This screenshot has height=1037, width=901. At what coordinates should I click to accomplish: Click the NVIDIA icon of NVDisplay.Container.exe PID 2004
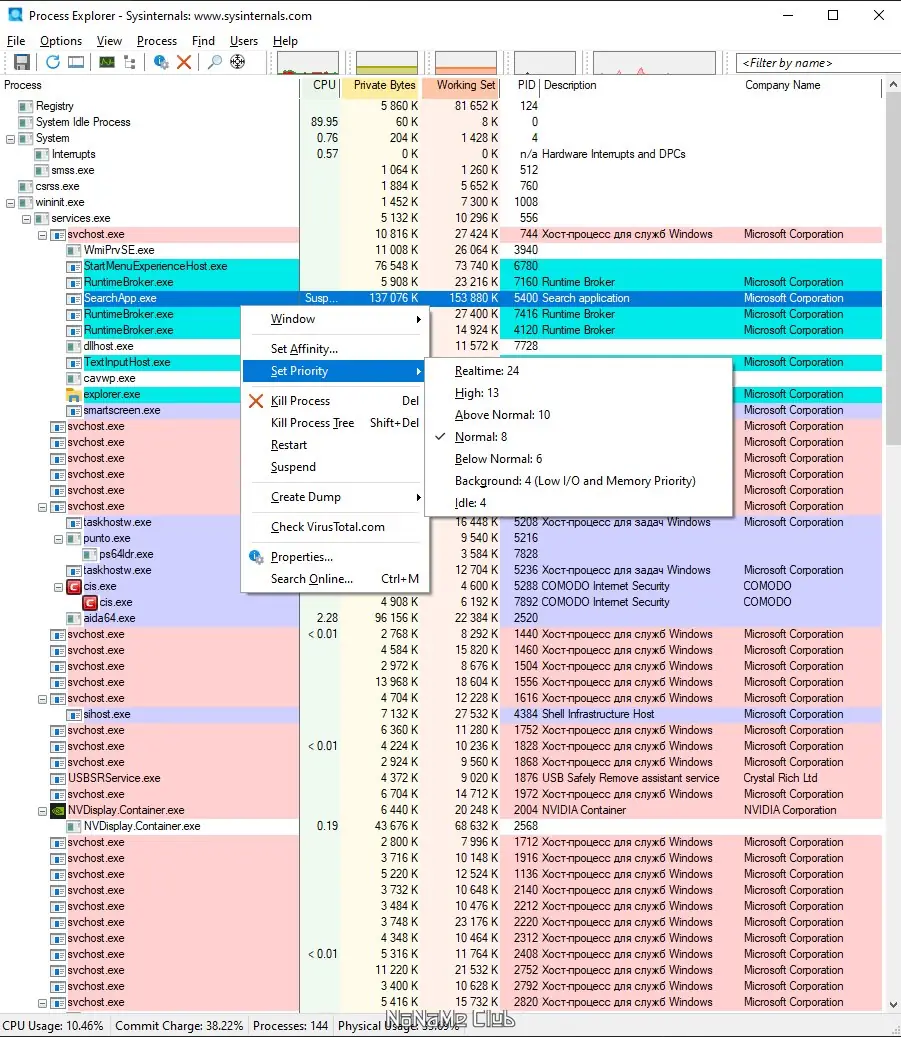(58, 811)
